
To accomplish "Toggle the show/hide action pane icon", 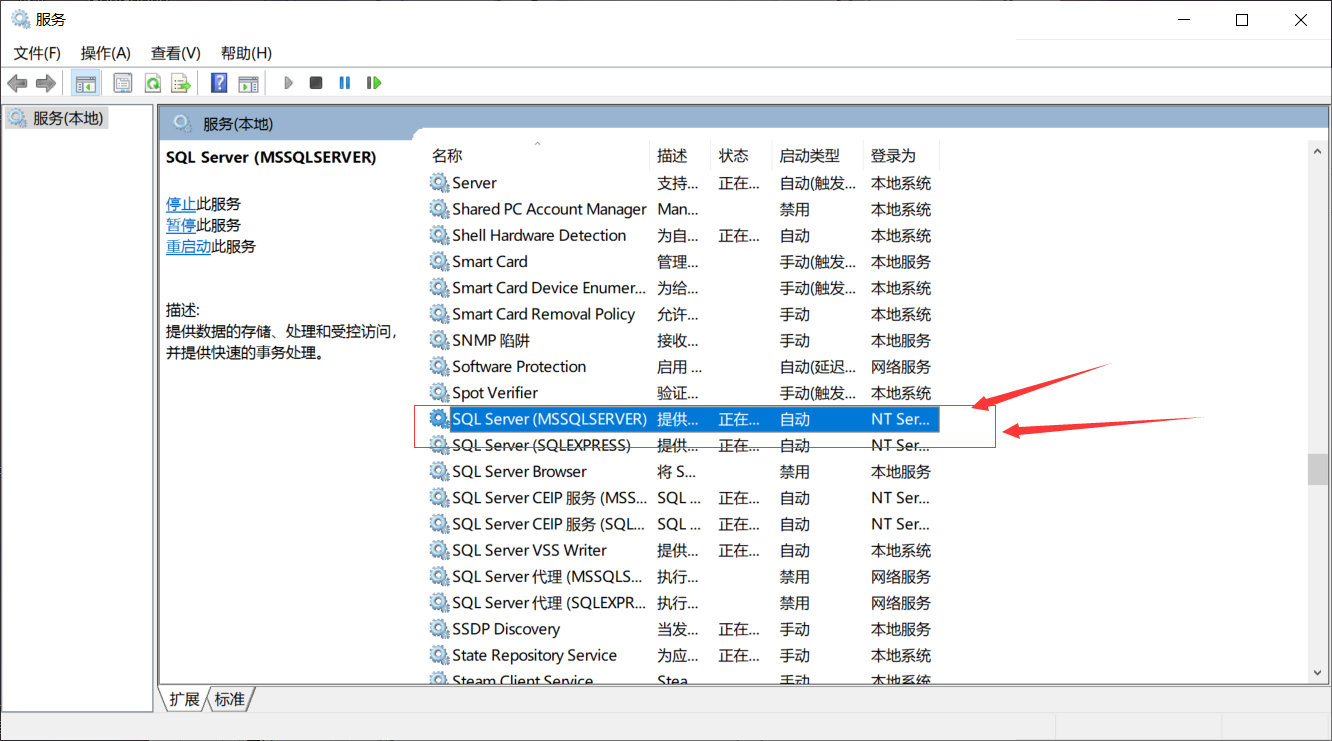I will coord(248,83).
